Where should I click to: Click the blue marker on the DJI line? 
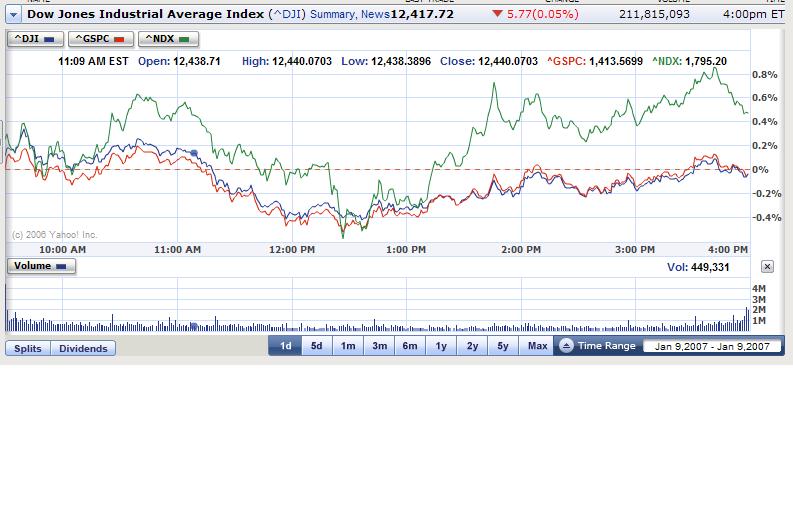point(194,153)
